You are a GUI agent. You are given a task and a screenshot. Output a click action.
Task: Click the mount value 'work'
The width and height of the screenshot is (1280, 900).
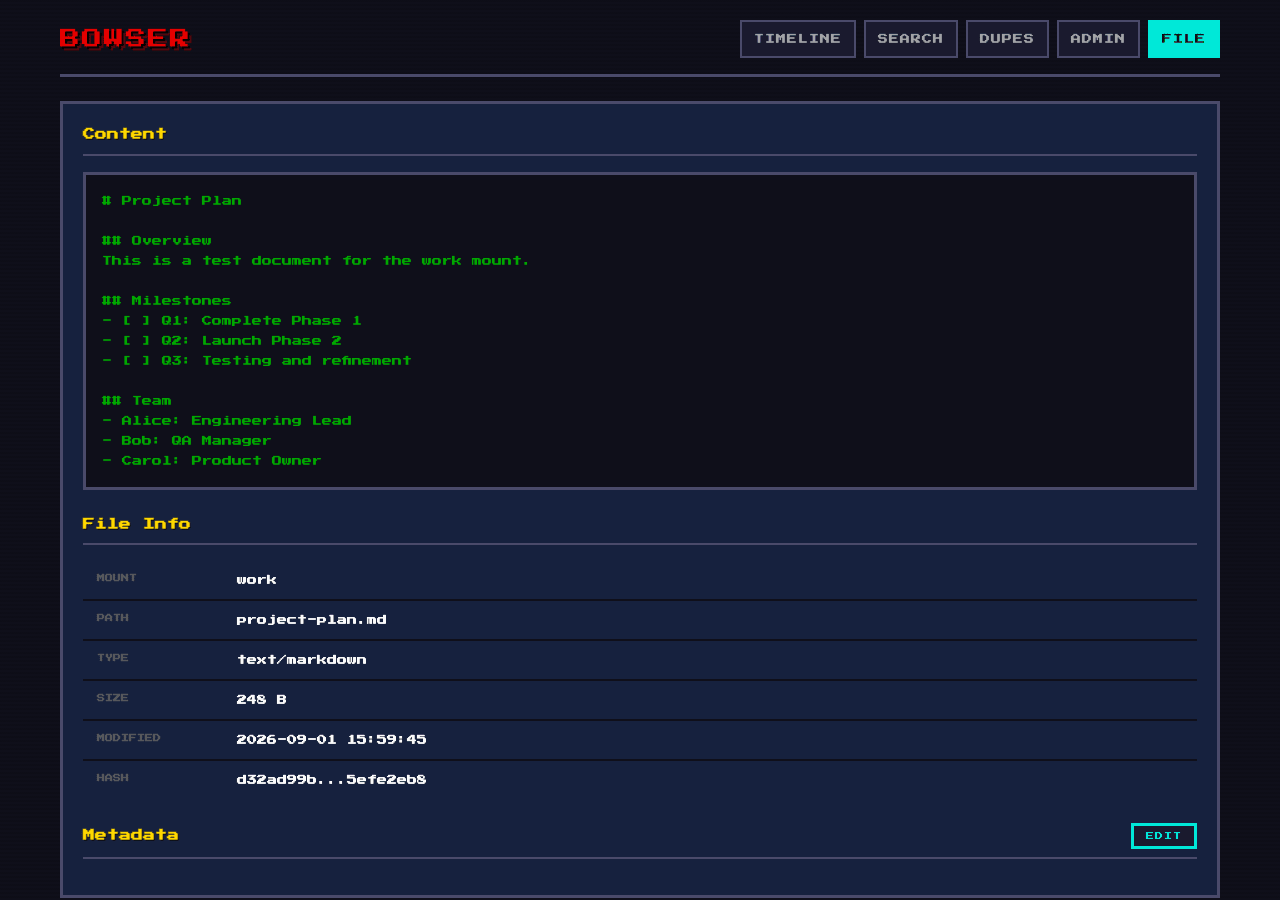tap(257, 580)
